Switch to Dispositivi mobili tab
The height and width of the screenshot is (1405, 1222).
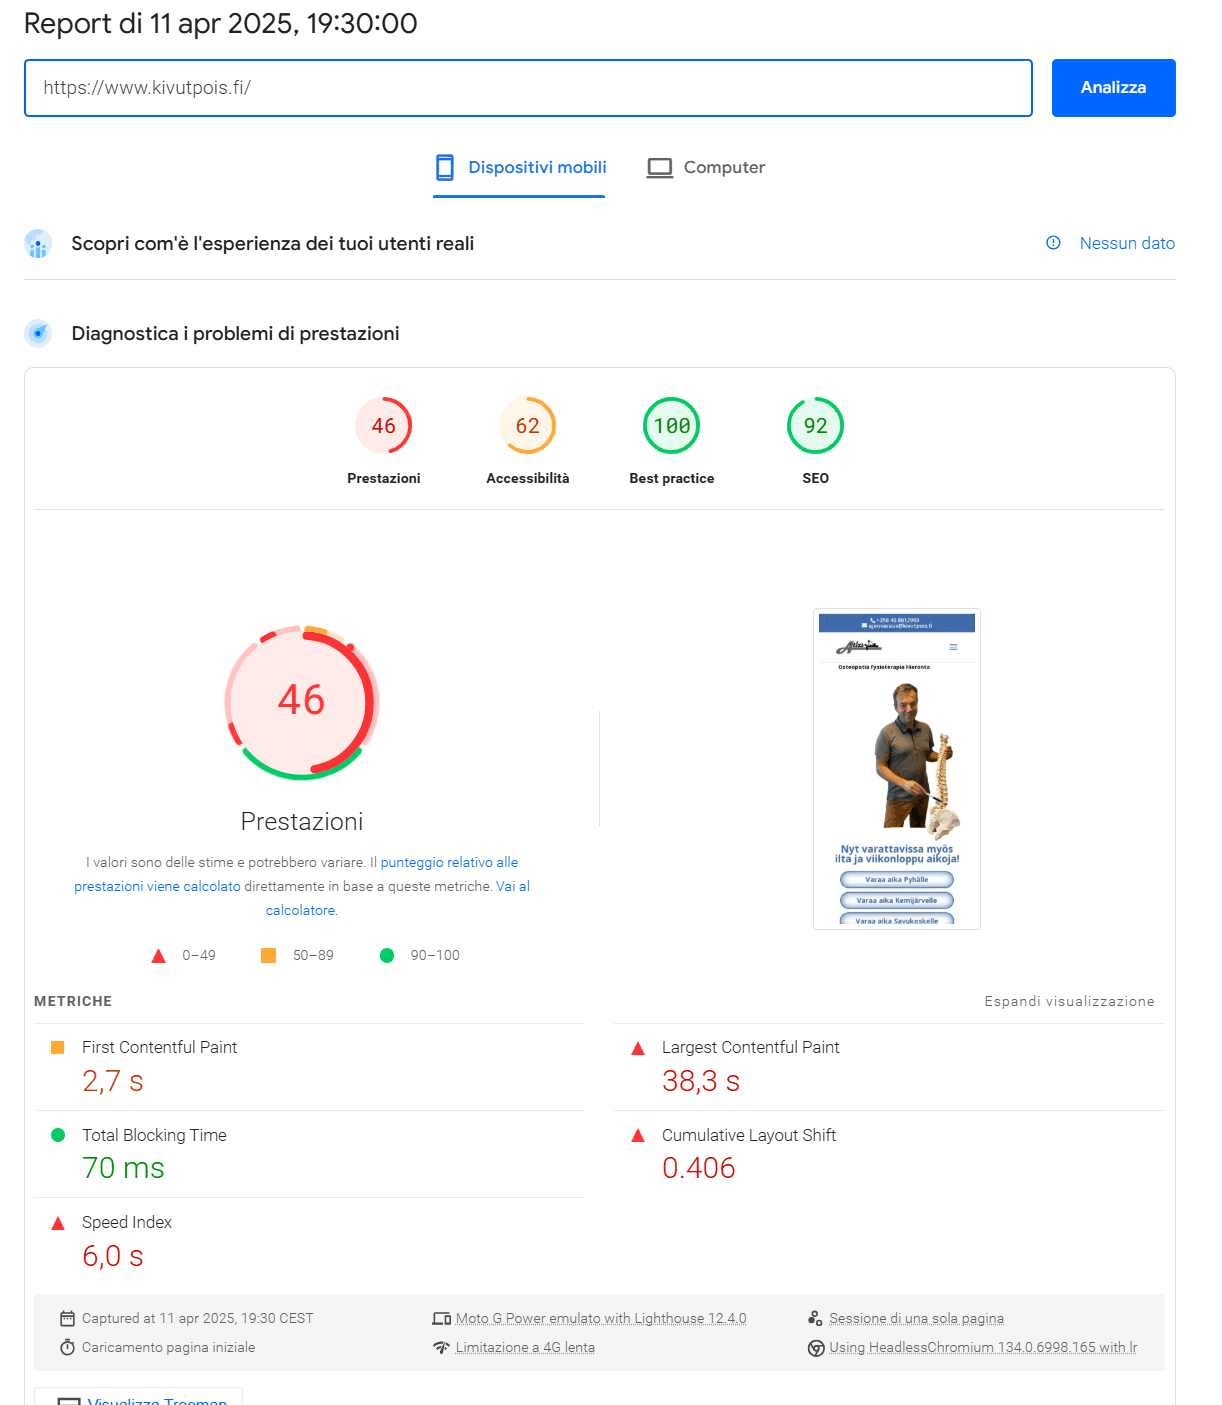[x=520, y=167]
